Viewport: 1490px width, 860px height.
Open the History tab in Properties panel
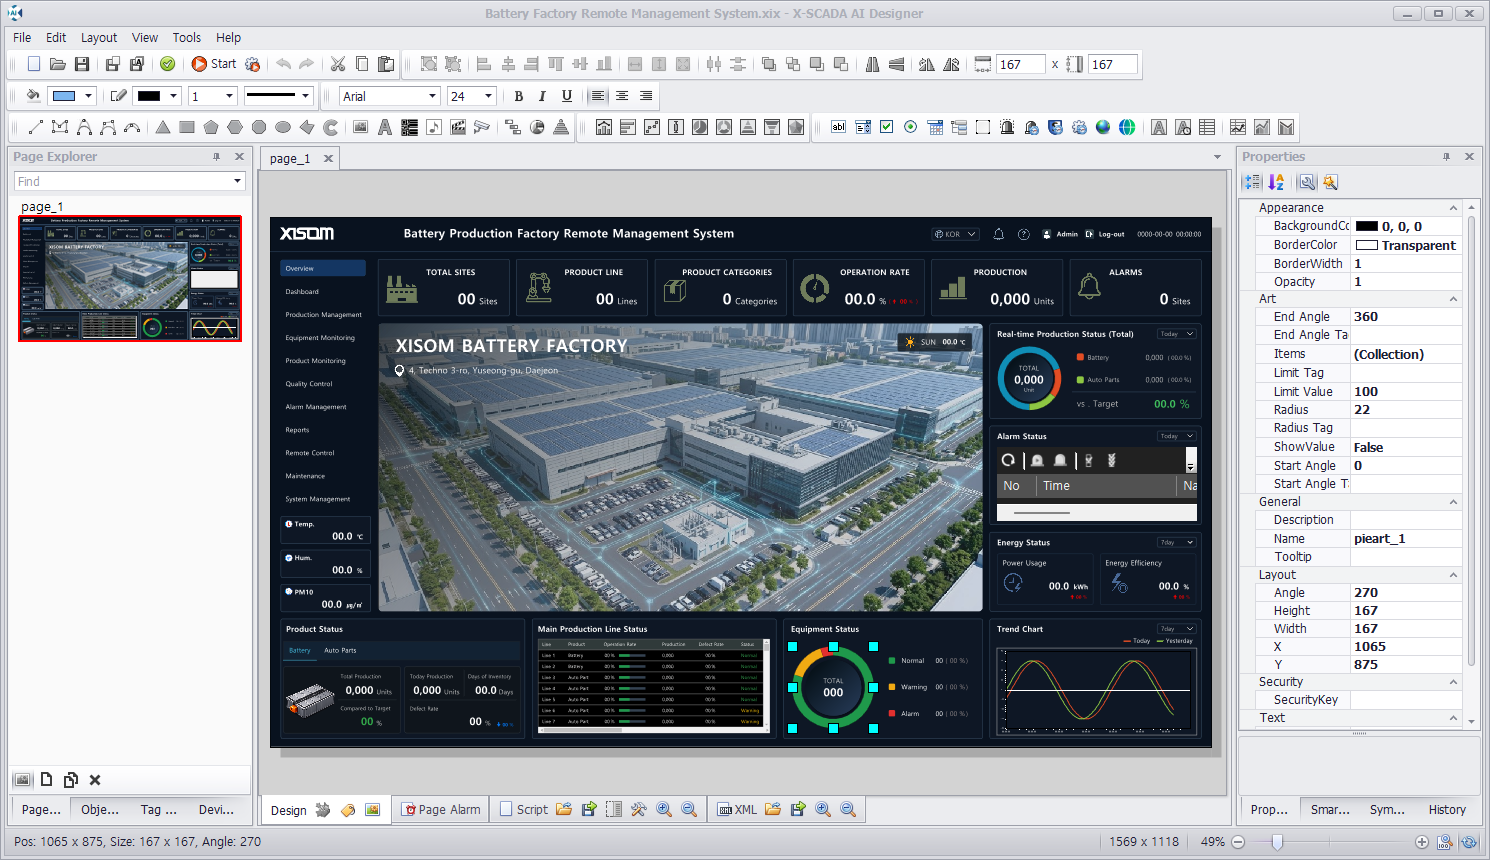1447,809
